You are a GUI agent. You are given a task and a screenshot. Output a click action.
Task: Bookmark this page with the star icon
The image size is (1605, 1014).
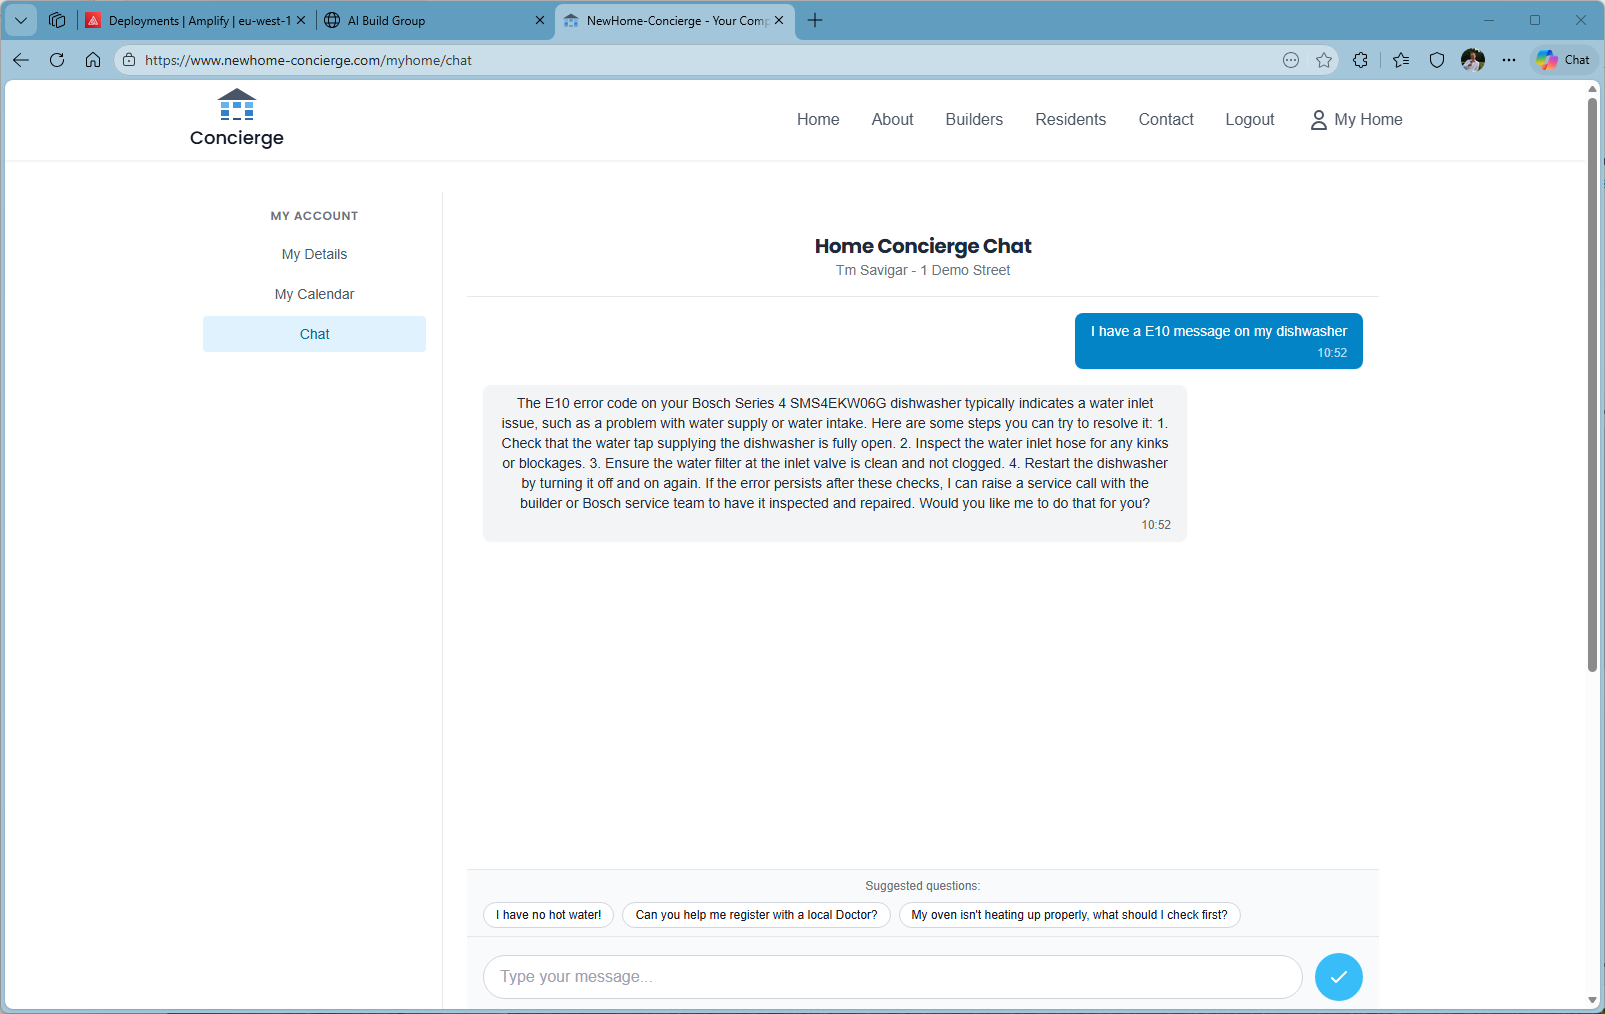[1324, 60]
